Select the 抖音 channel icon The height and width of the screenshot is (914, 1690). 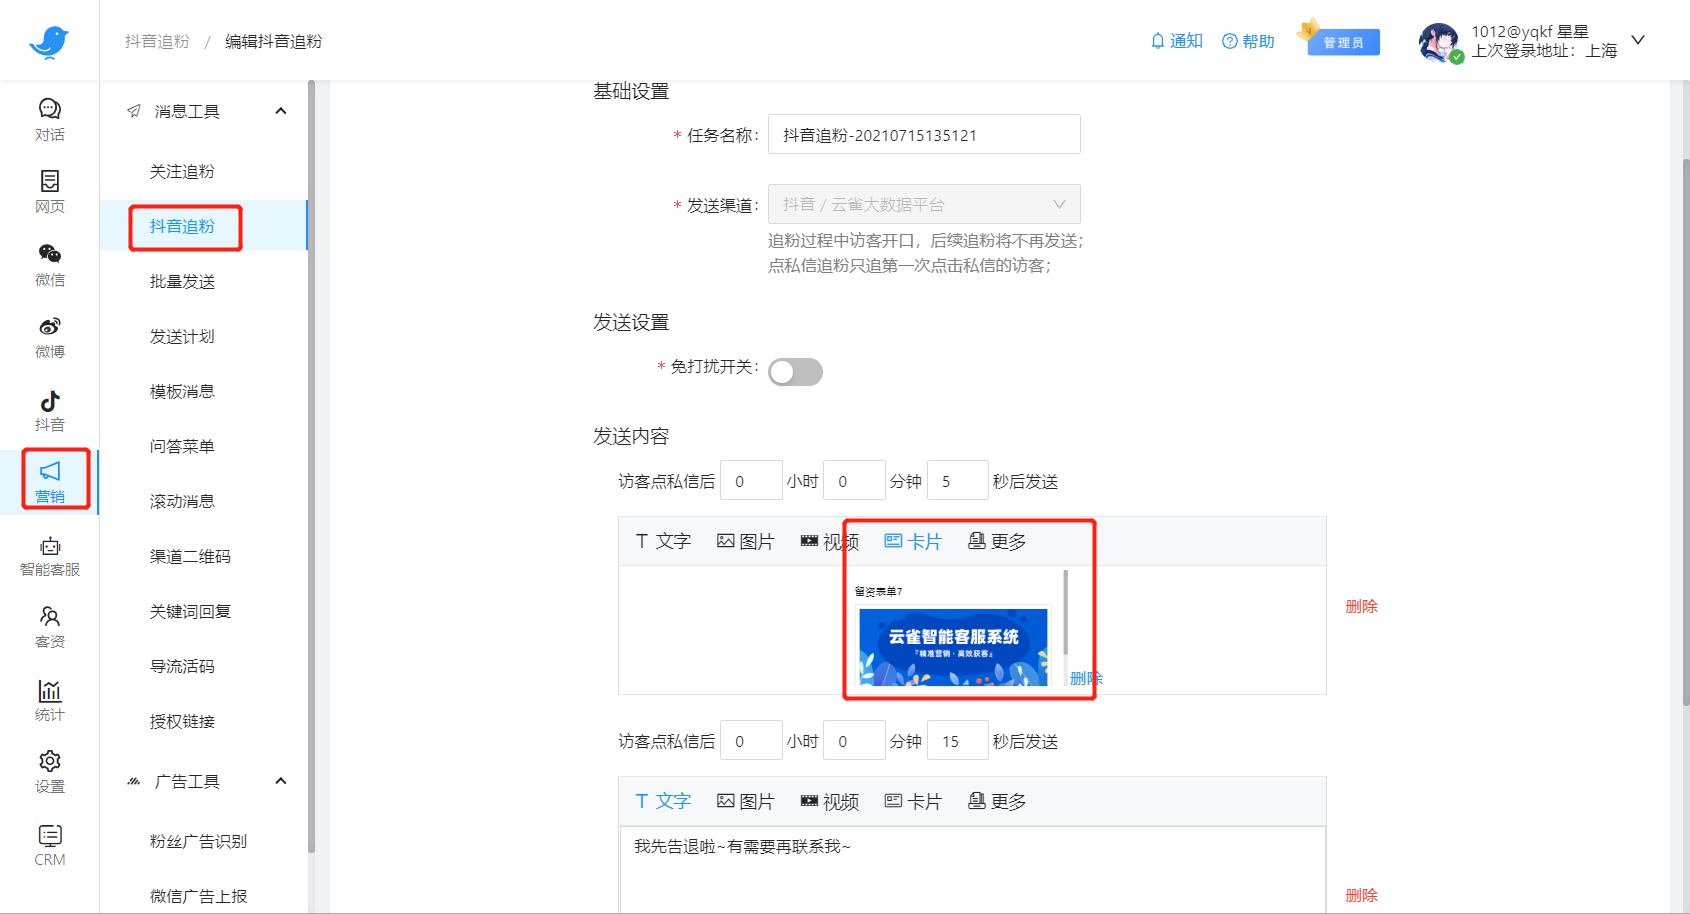49,410
